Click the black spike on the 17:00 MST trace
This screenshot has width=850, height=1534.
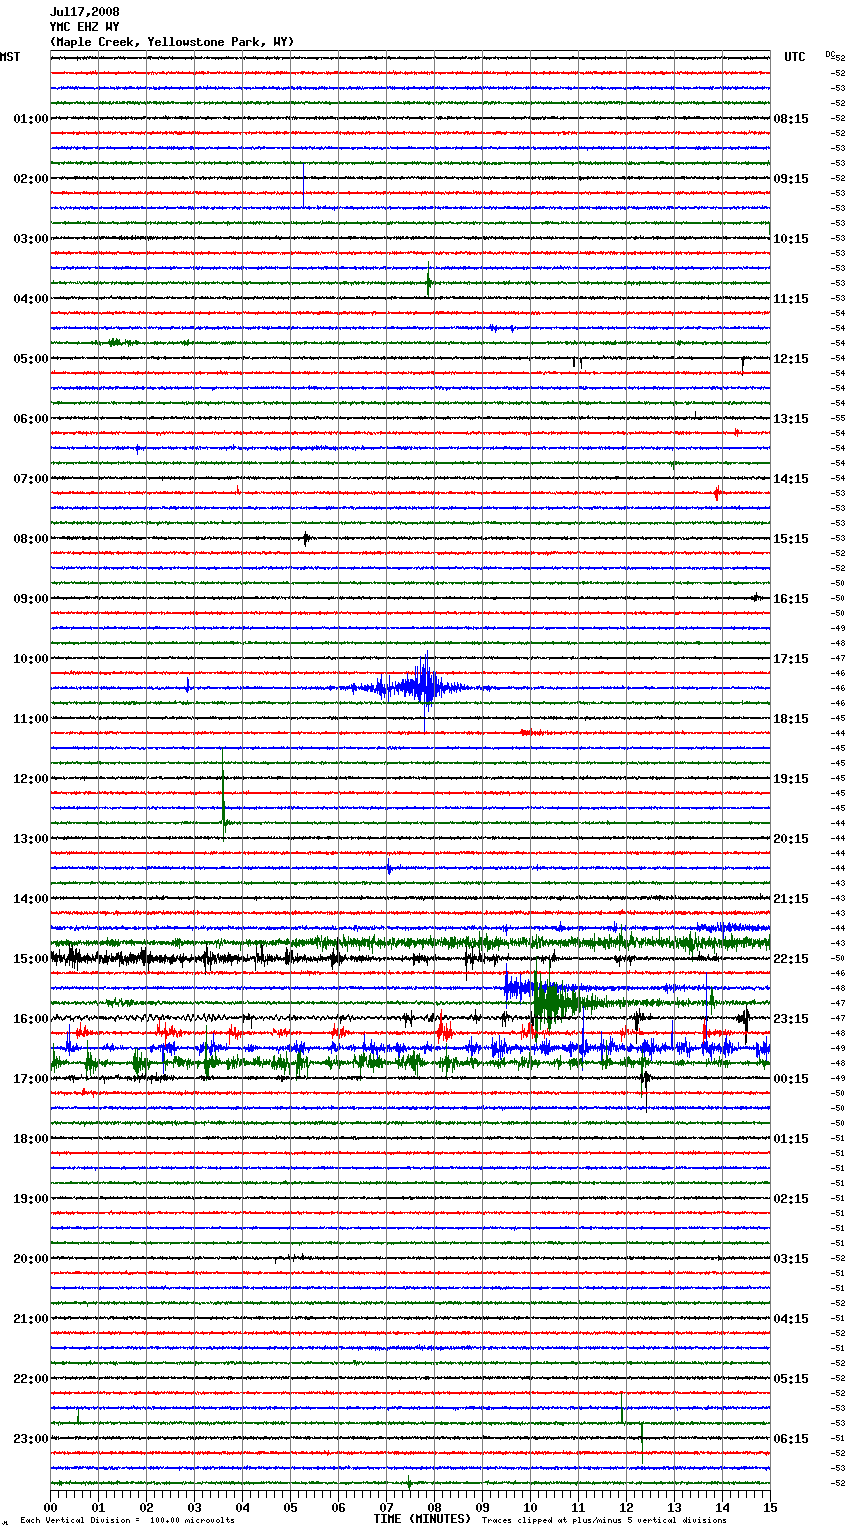point(645,1082)
